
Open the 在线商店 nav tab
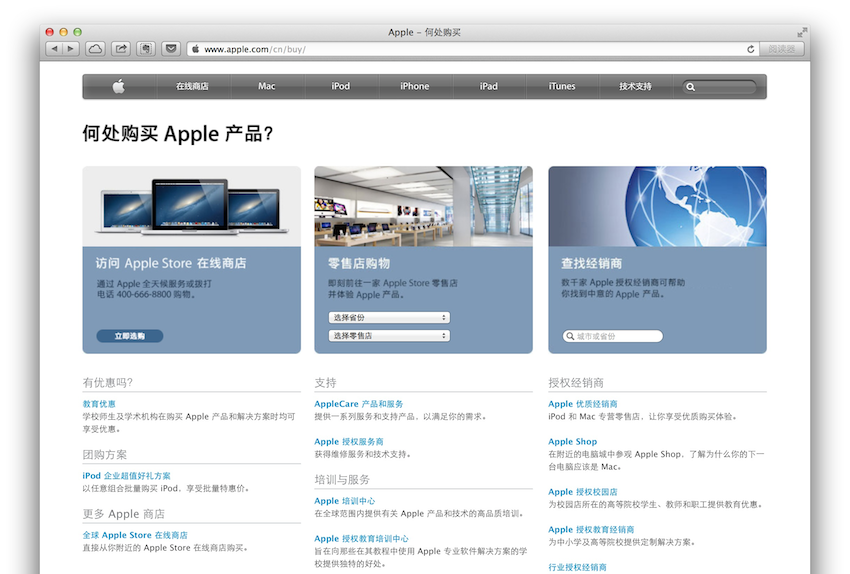(x=192, y=86)
